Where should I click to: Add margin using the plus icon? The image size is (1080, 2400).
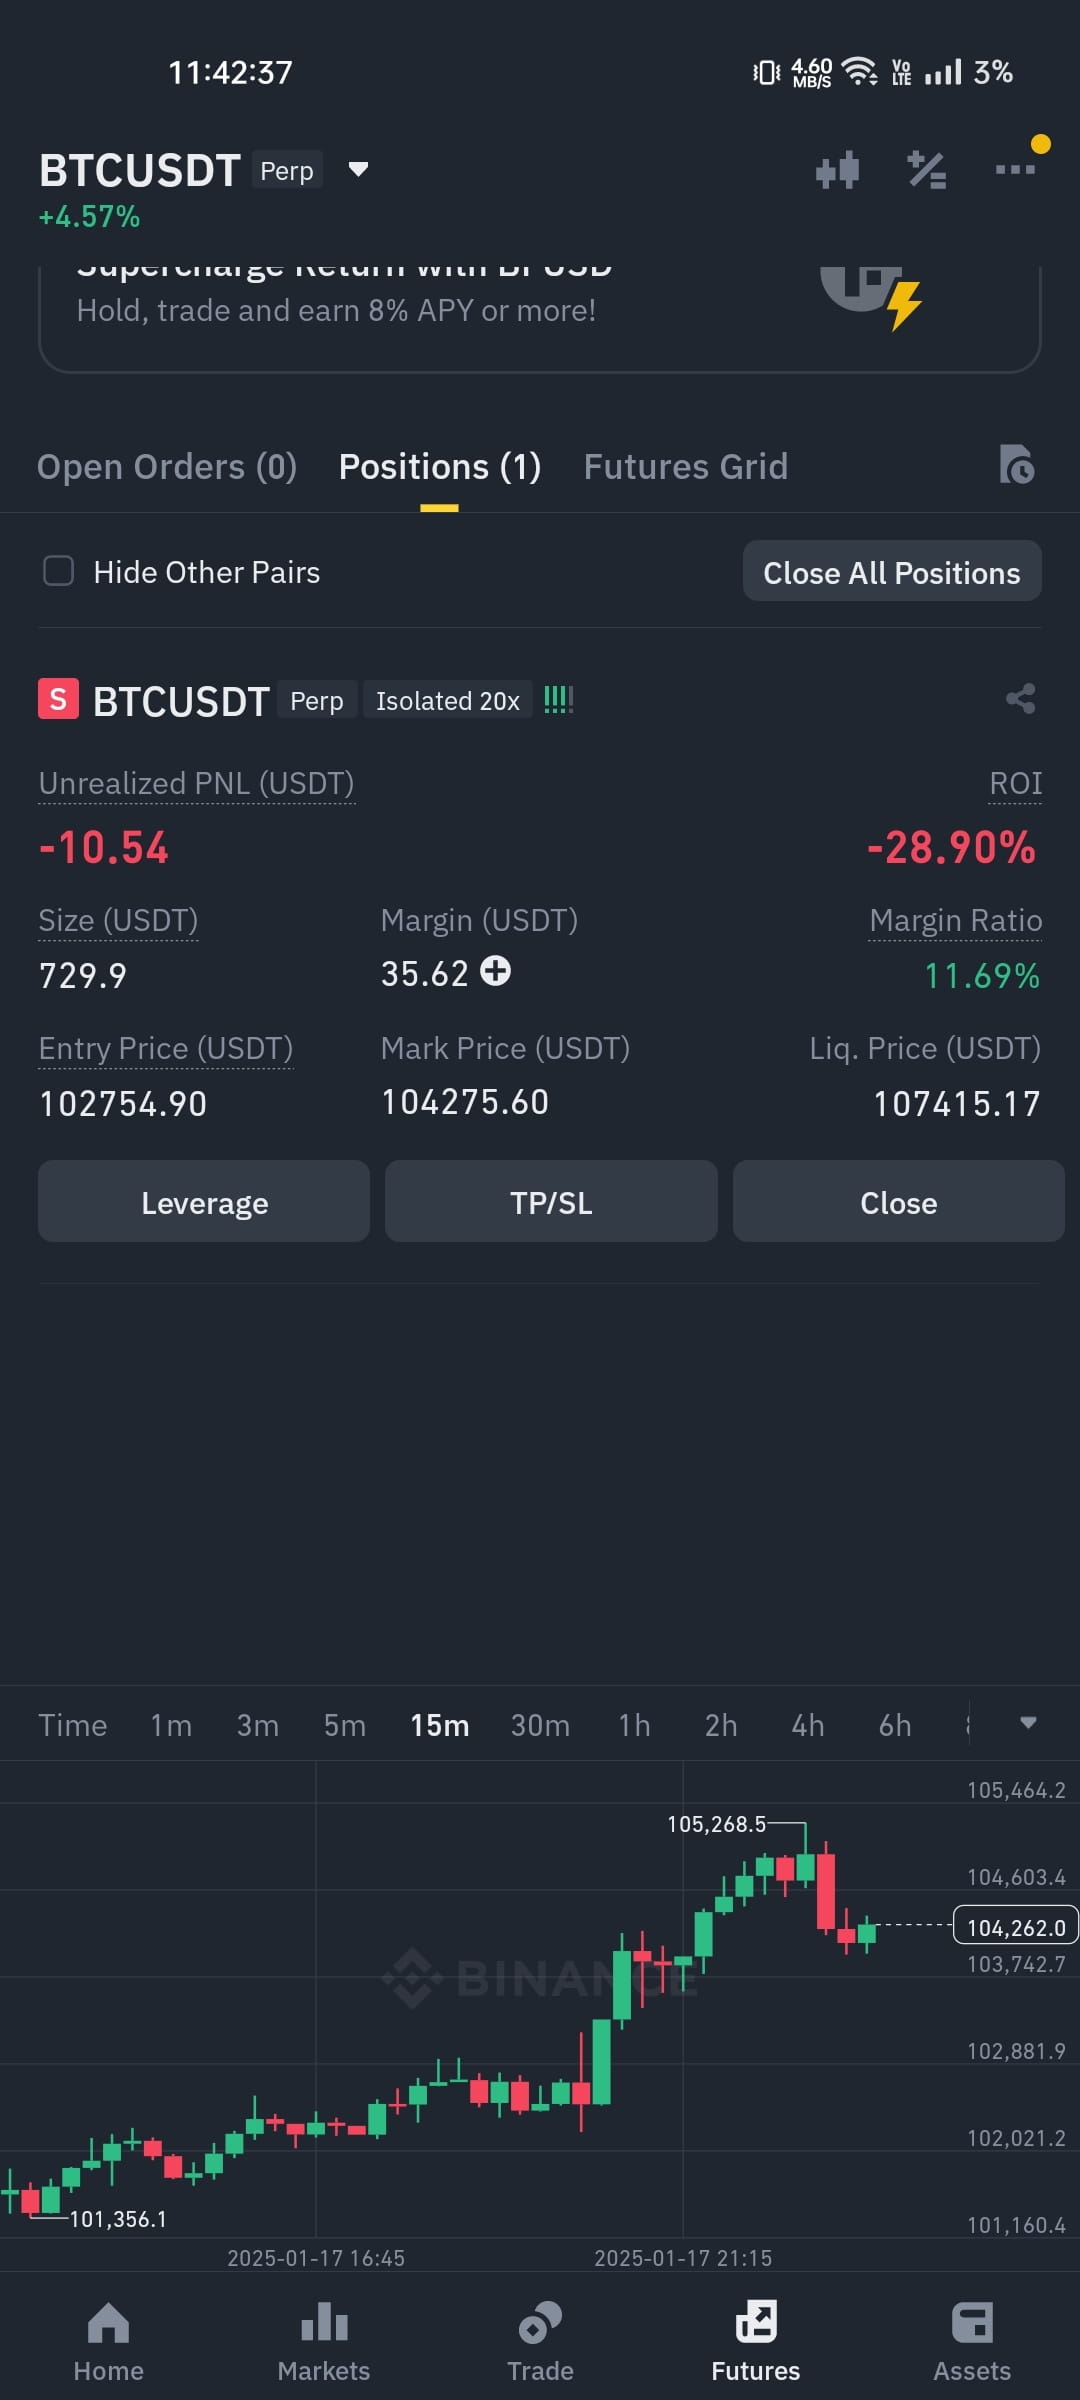[495, 971]
